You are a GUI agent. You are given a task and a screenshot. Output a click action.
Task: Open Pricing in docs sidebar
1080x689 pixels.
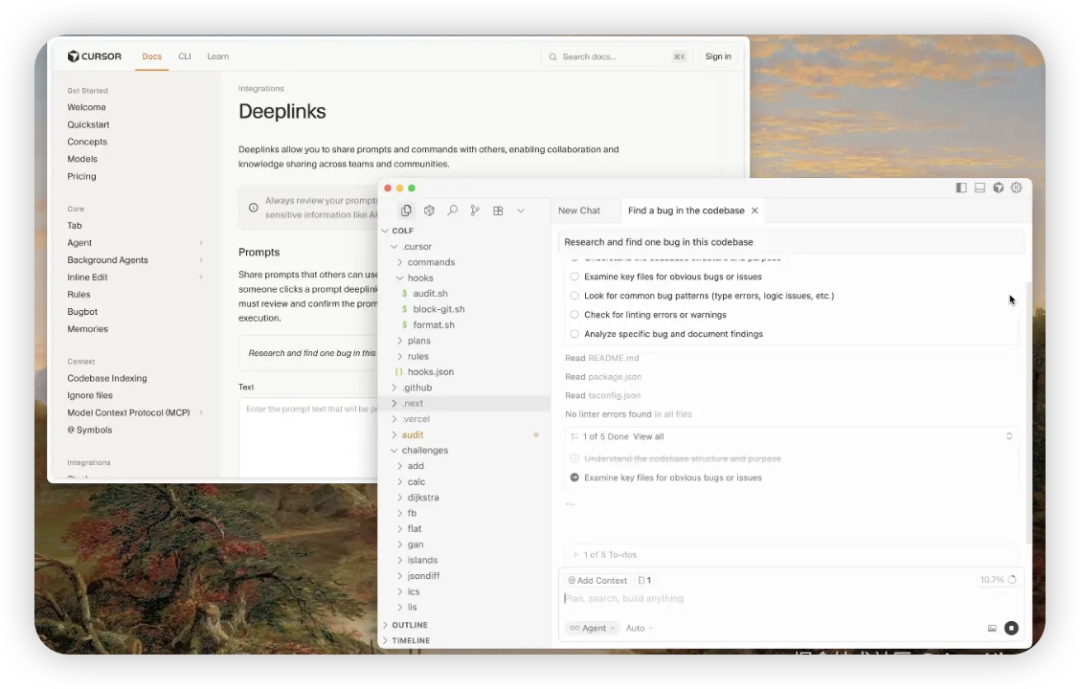click(x=82, y=176)
